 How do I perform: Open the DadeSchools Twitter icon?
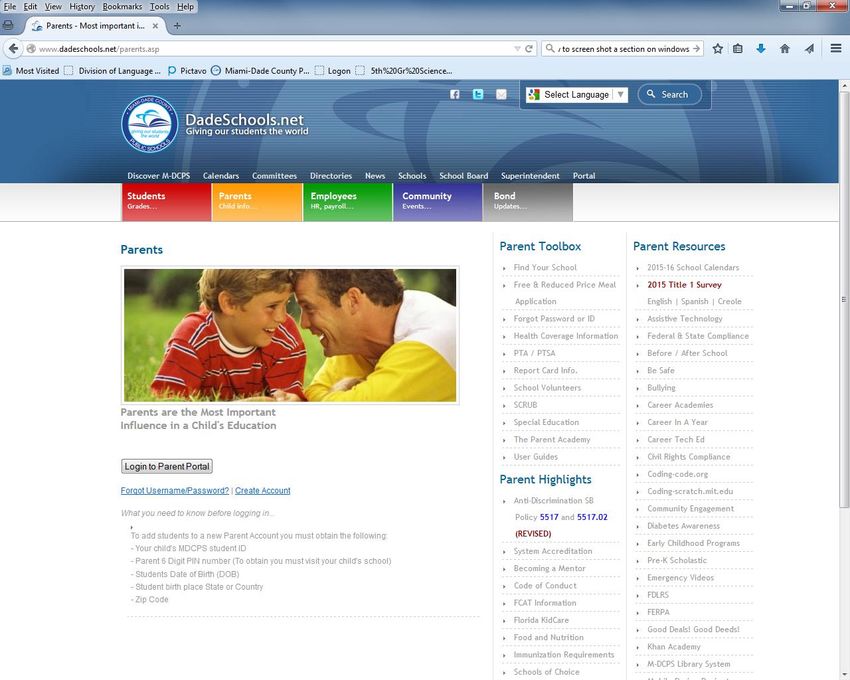point(478,94)
